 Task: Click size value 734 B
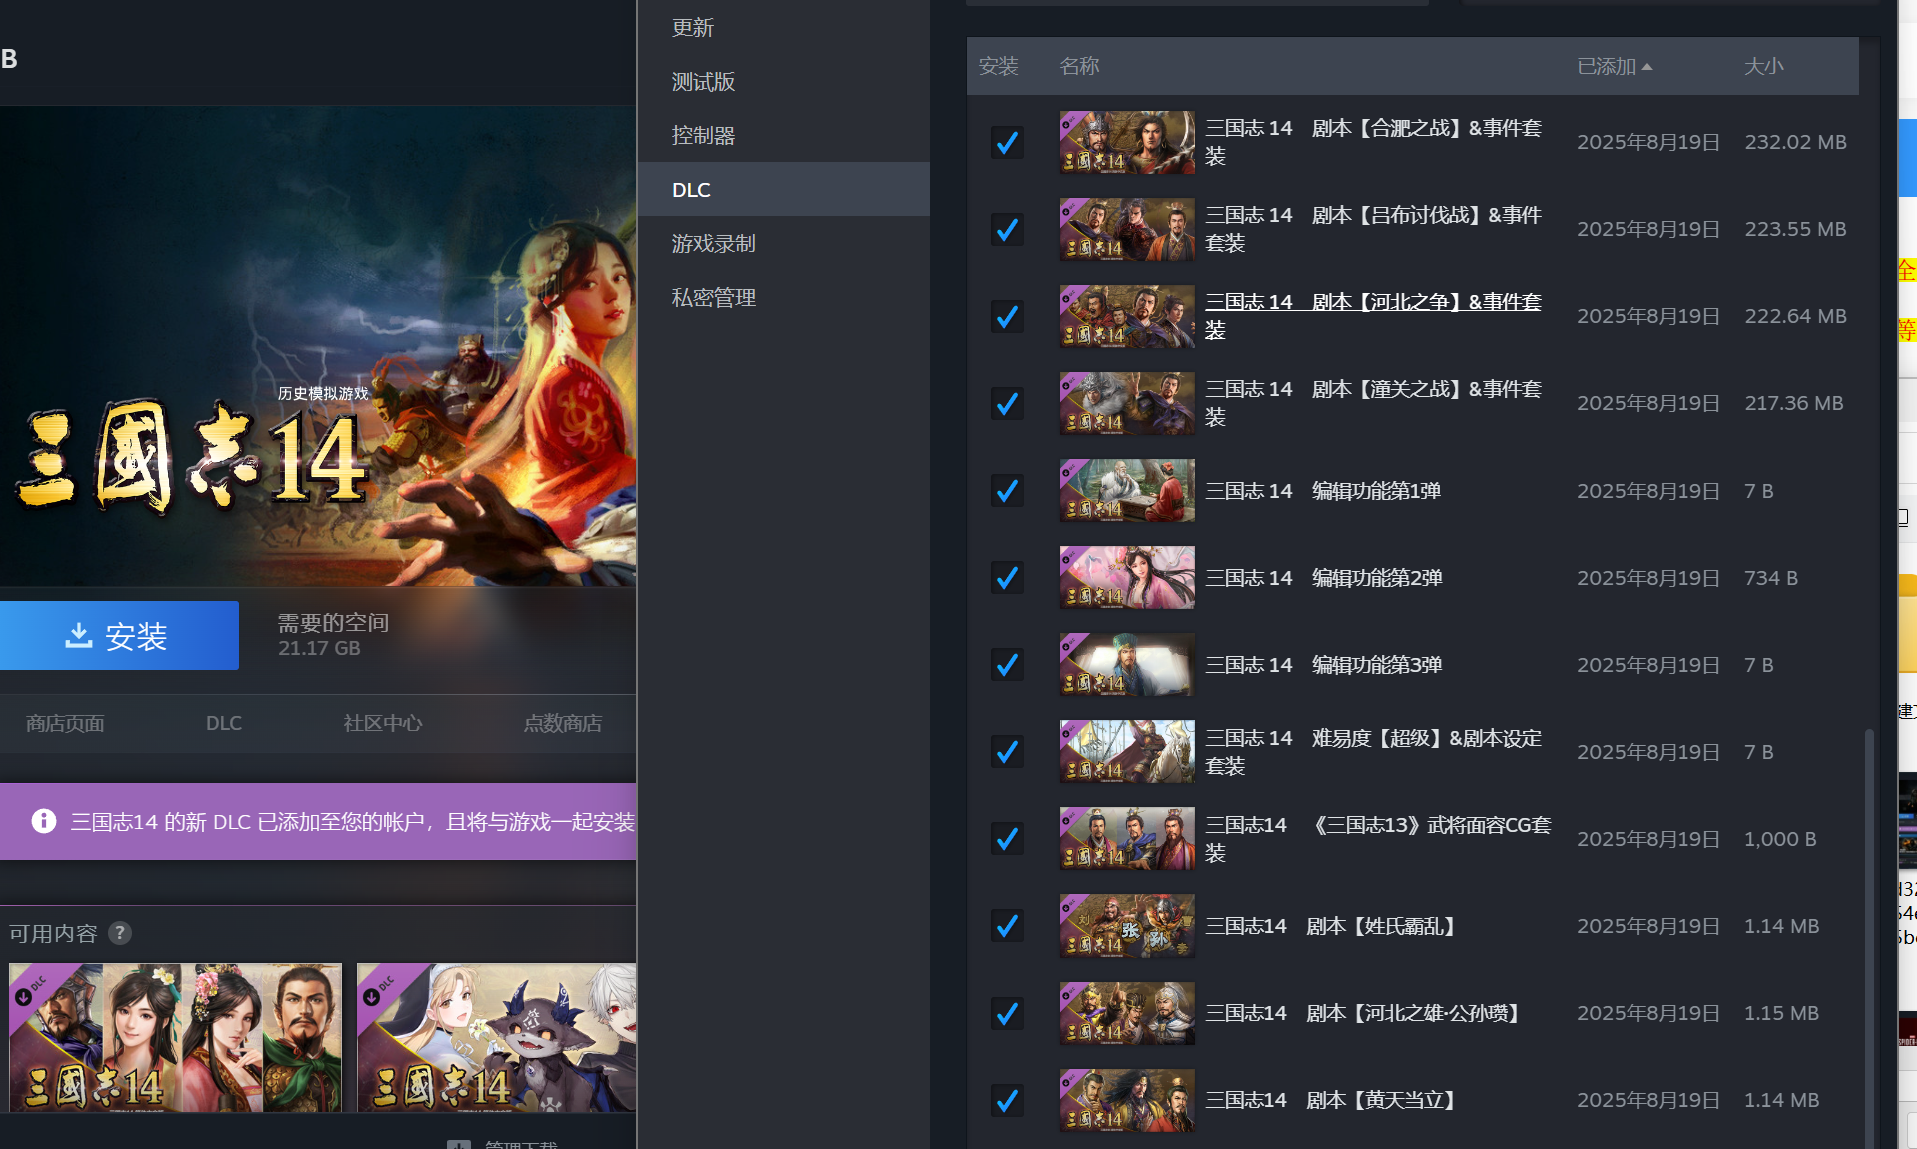(1771, 578)
